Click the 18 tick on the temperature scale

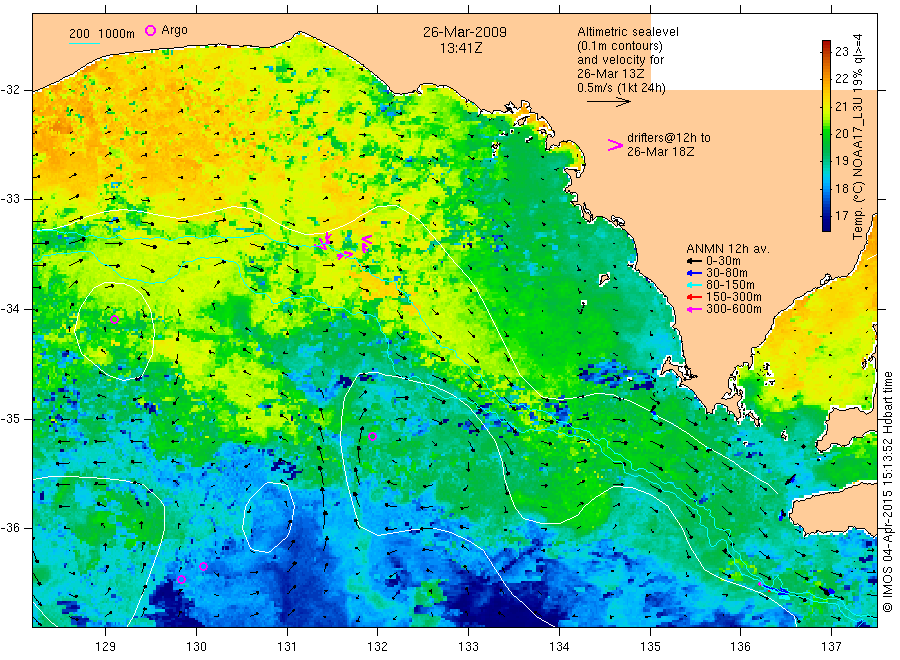[x=841, y=188]
